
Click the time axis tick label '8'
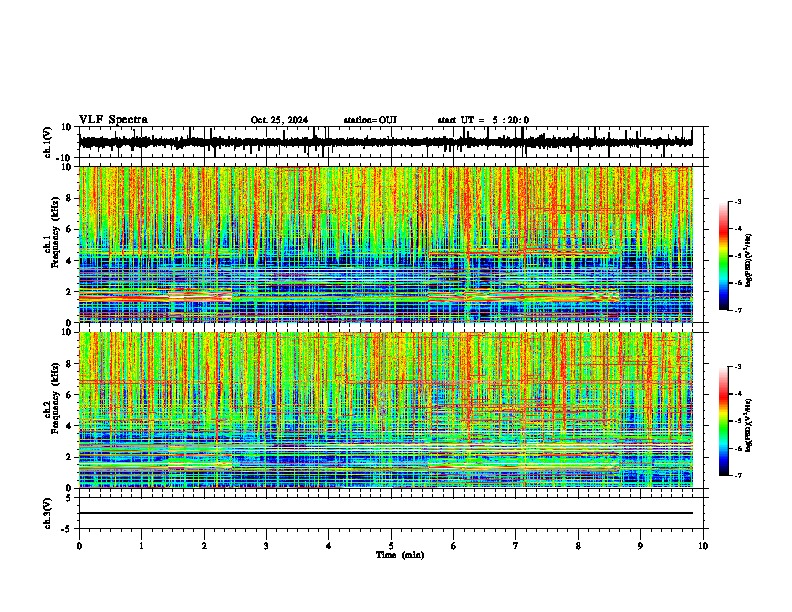coord(578,546)
